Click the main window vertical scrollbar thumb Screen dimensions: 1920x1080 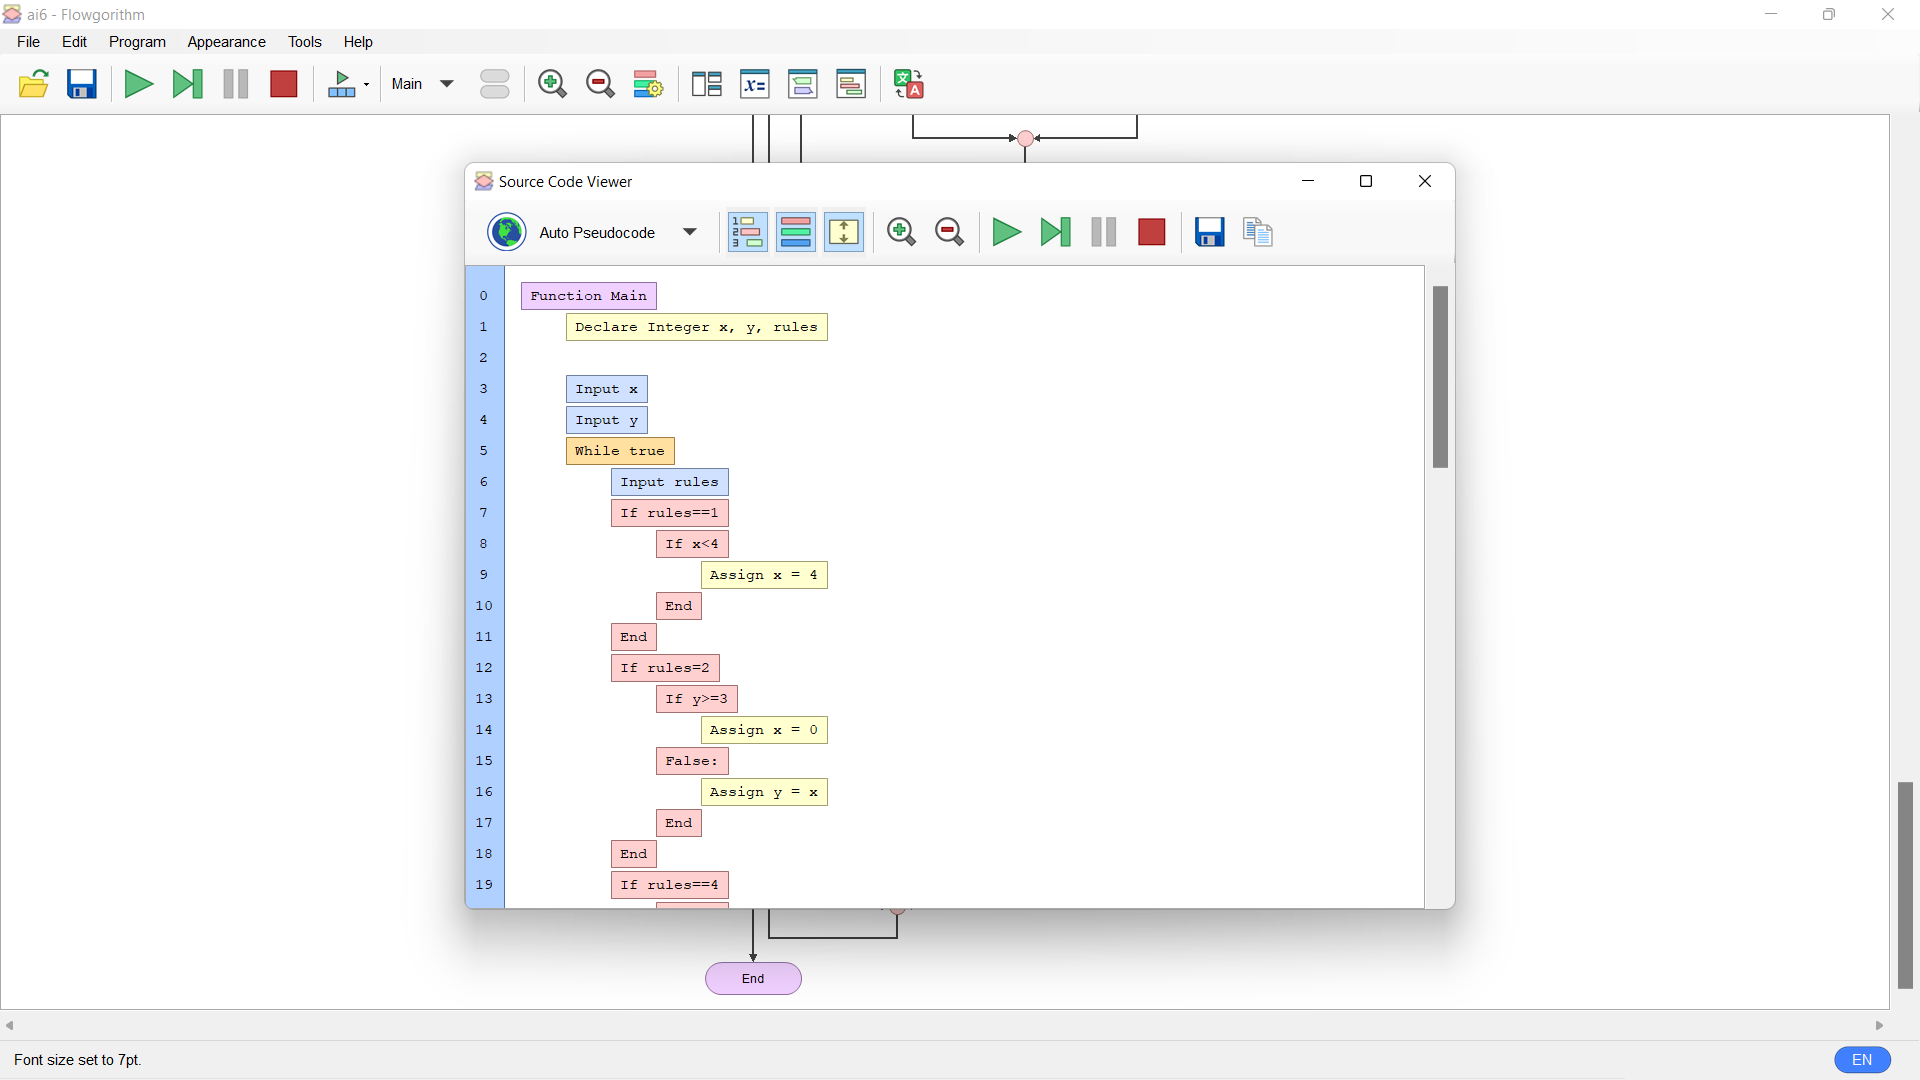(1905, 886)
